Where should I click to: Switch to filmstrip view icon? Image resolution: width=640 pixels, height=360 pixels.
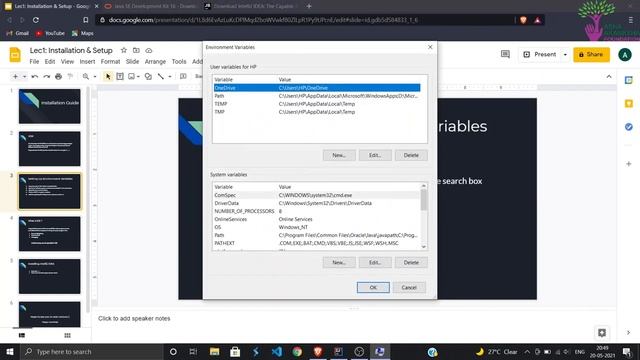pyautogui.click(x=22, y=336)
